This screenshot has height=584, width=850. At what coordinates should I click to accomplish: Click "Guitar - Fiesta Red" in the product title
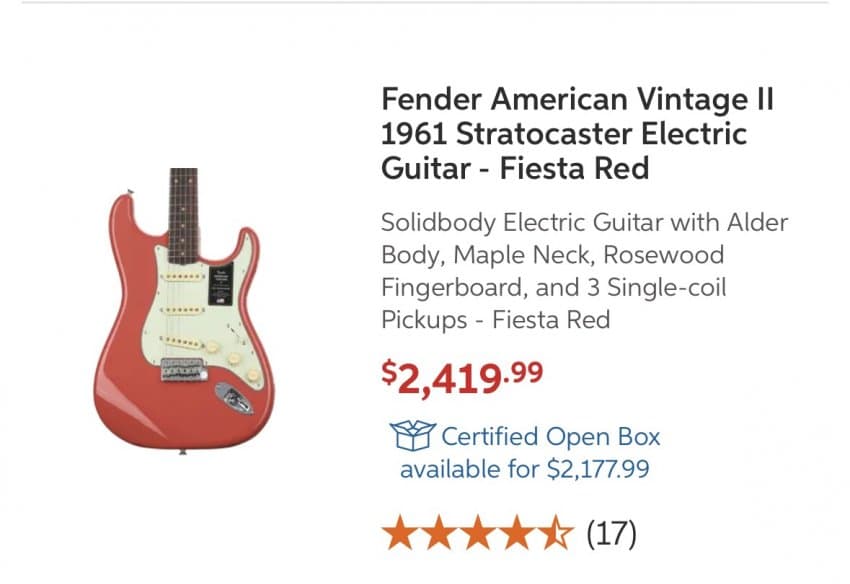[x=515, y=168]
